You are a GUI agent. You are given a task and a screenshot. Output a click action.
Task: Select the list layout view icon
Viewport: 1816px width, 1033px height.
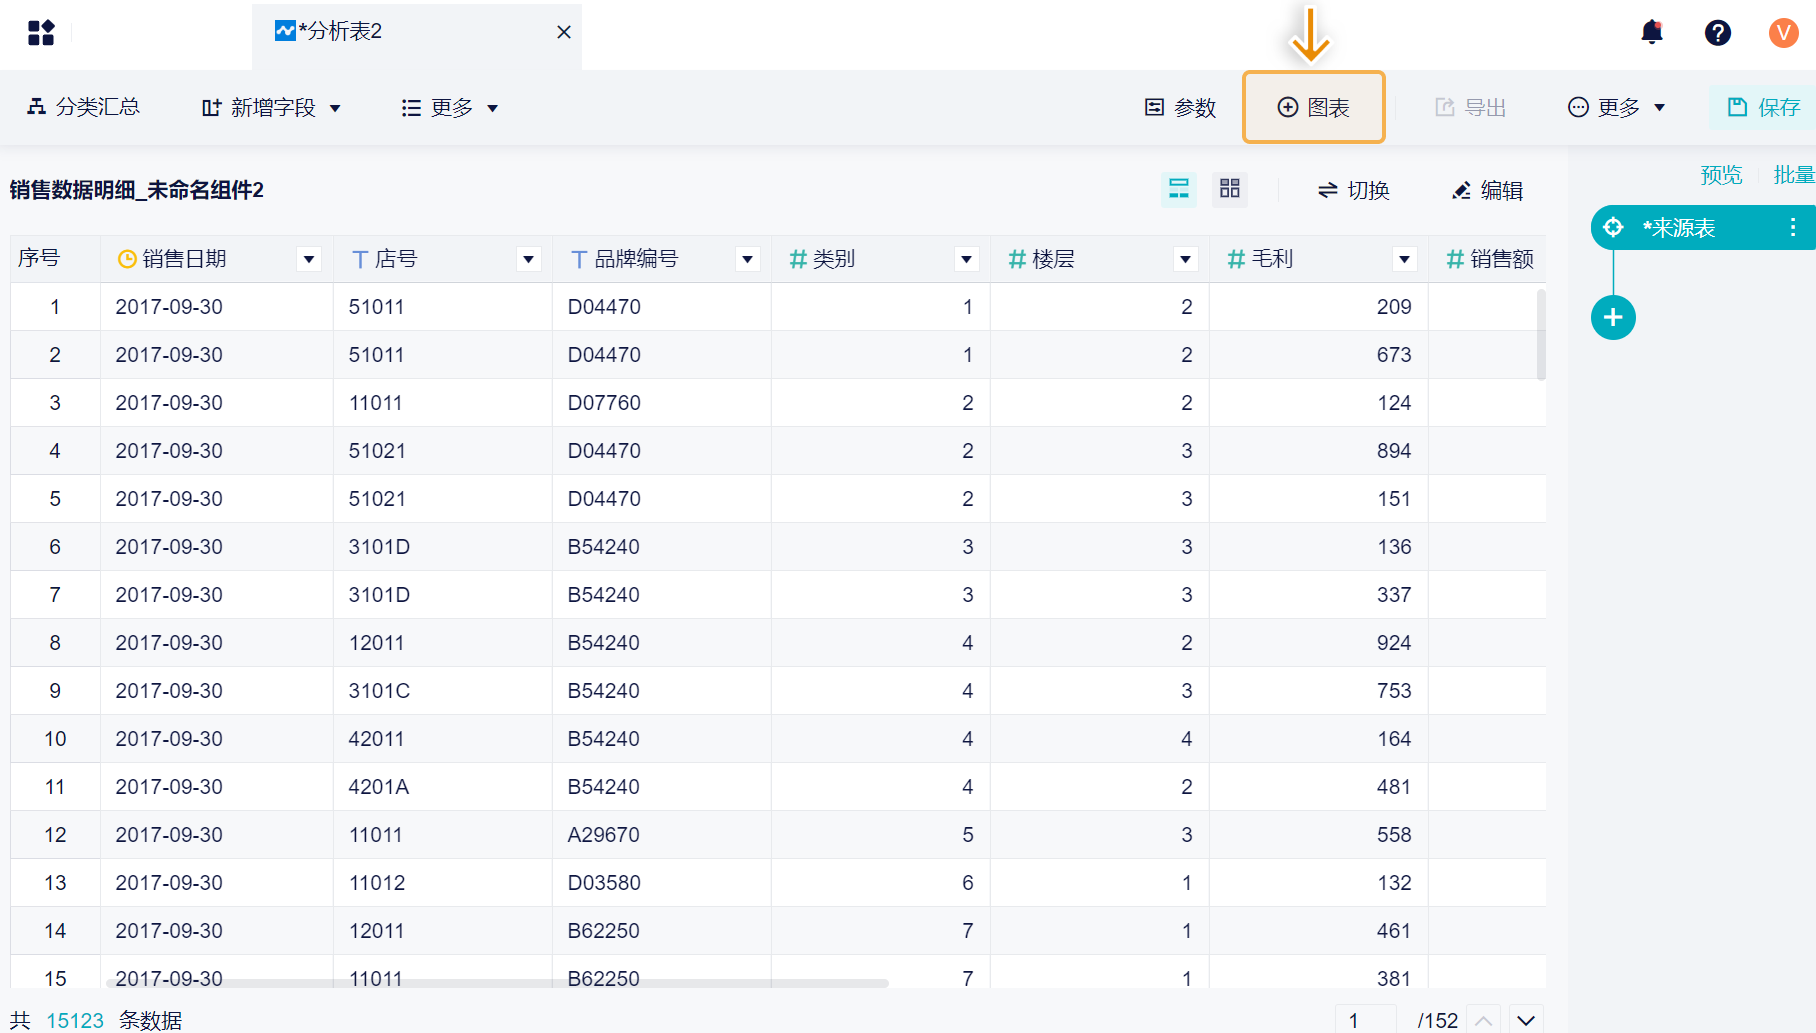coord(1179,189)
